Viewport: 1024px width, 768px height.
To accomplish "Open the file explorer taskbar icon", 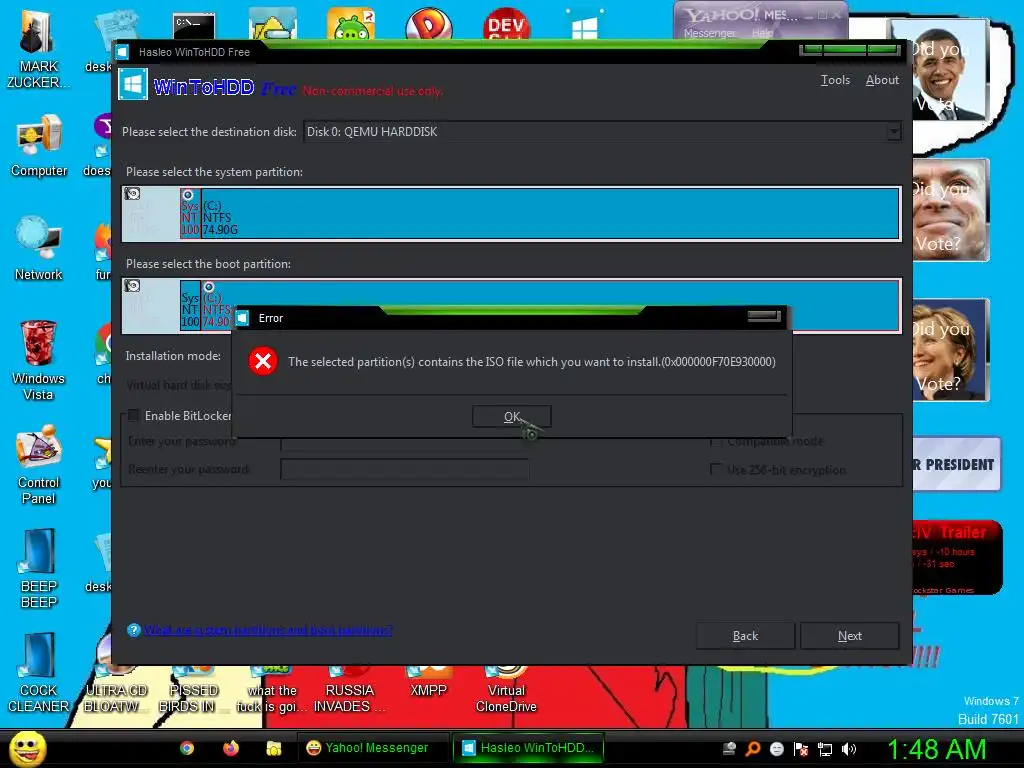I will click(x=274, y=748).
